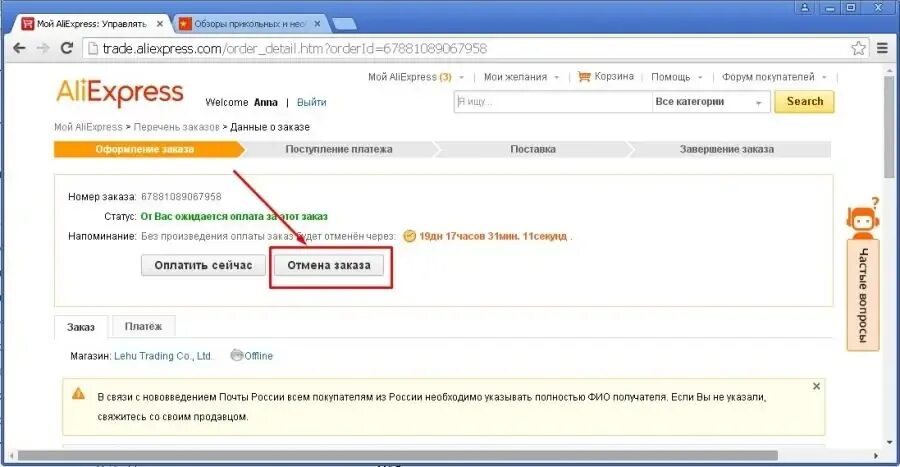Click the username Anna
This screenshot has width=900, height=467.
[x=266, y=103]
